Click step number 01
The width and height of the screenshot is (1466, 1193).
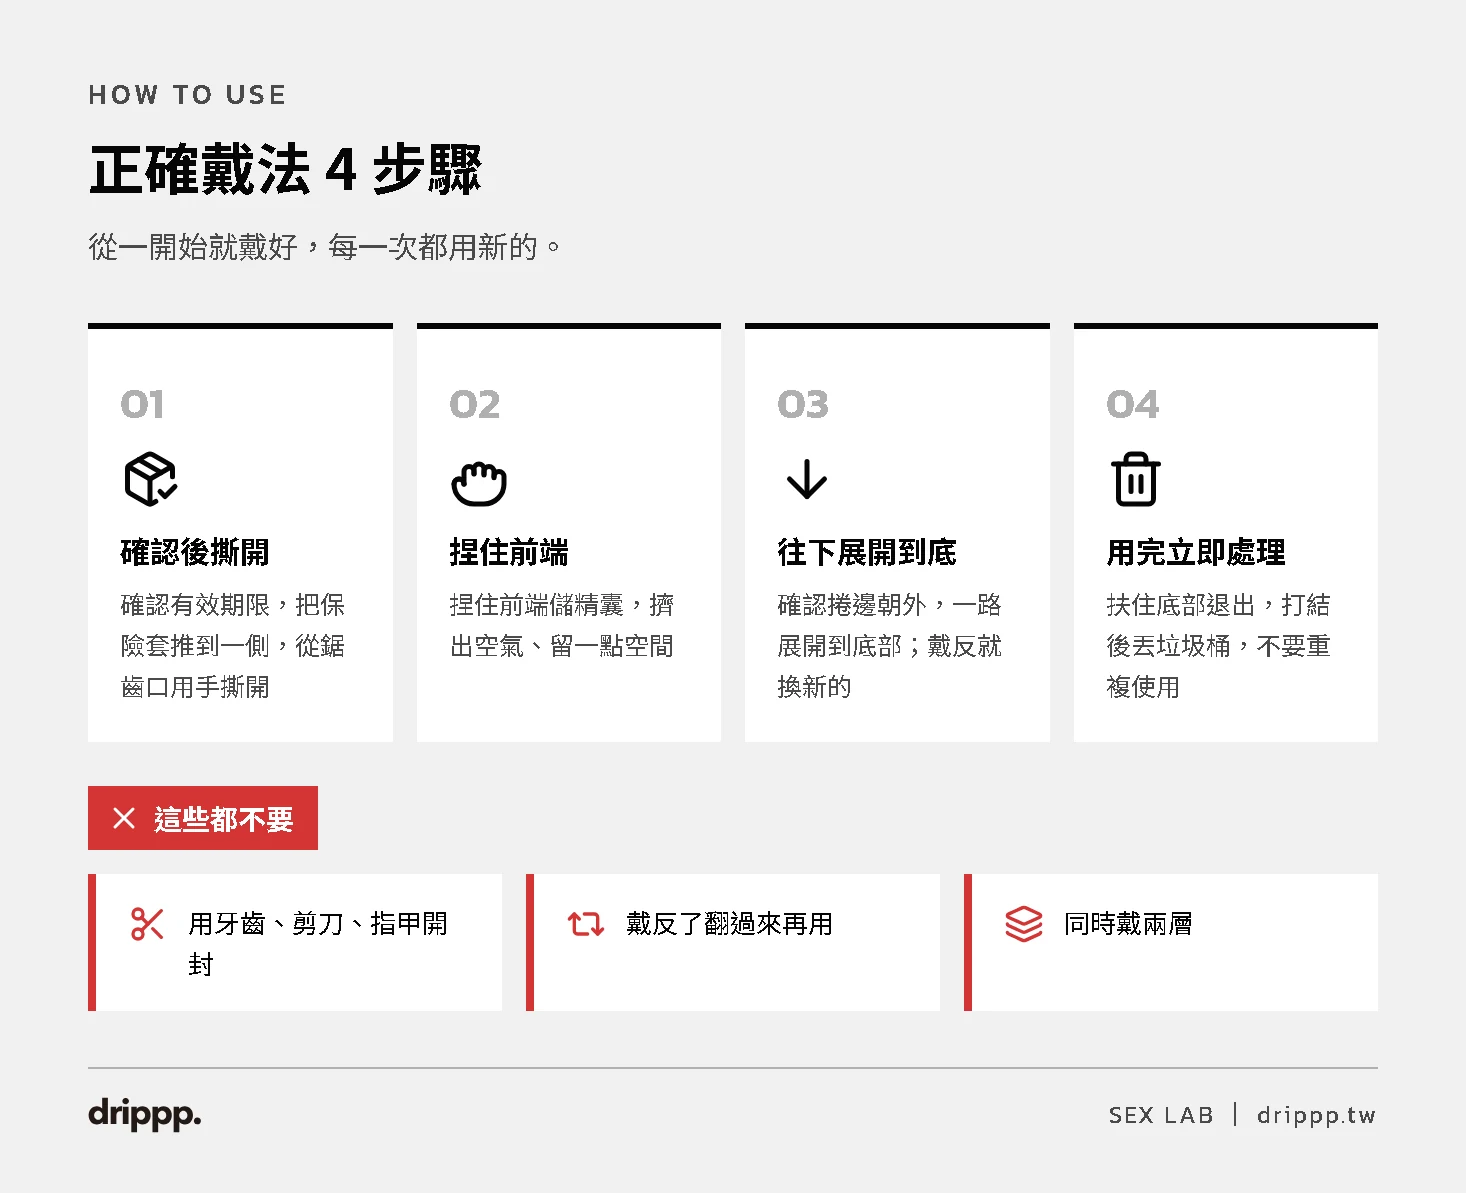[x=142, y=404]
